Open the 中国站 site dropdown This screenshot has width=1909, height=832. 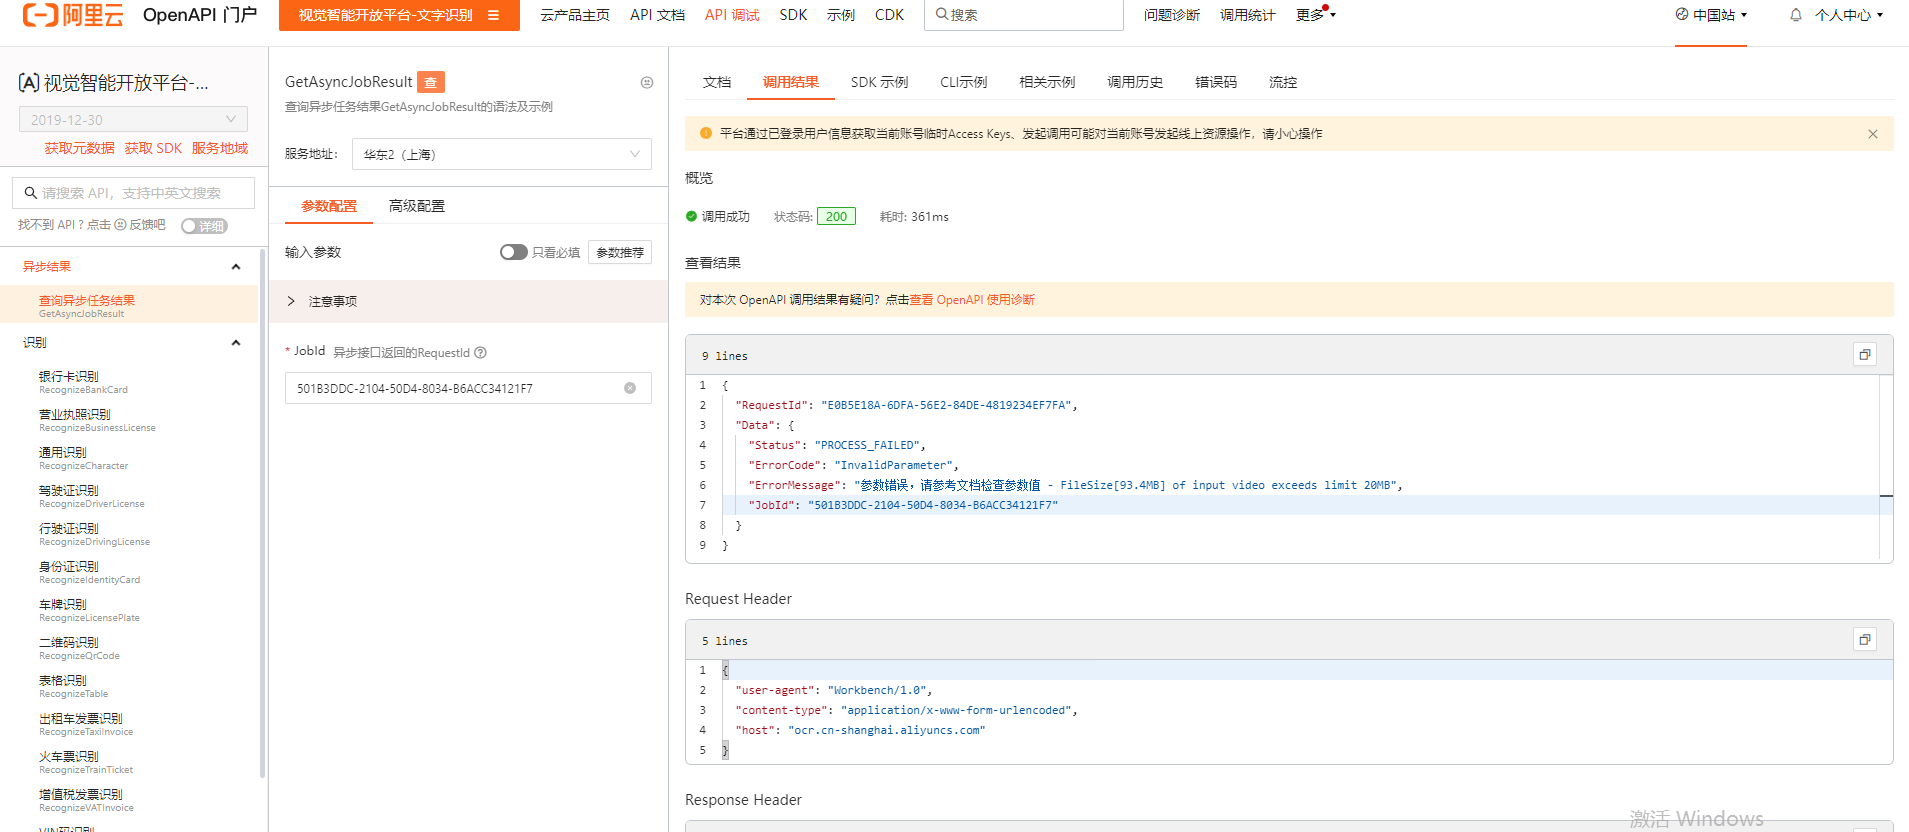click(x=1711, y=15)
